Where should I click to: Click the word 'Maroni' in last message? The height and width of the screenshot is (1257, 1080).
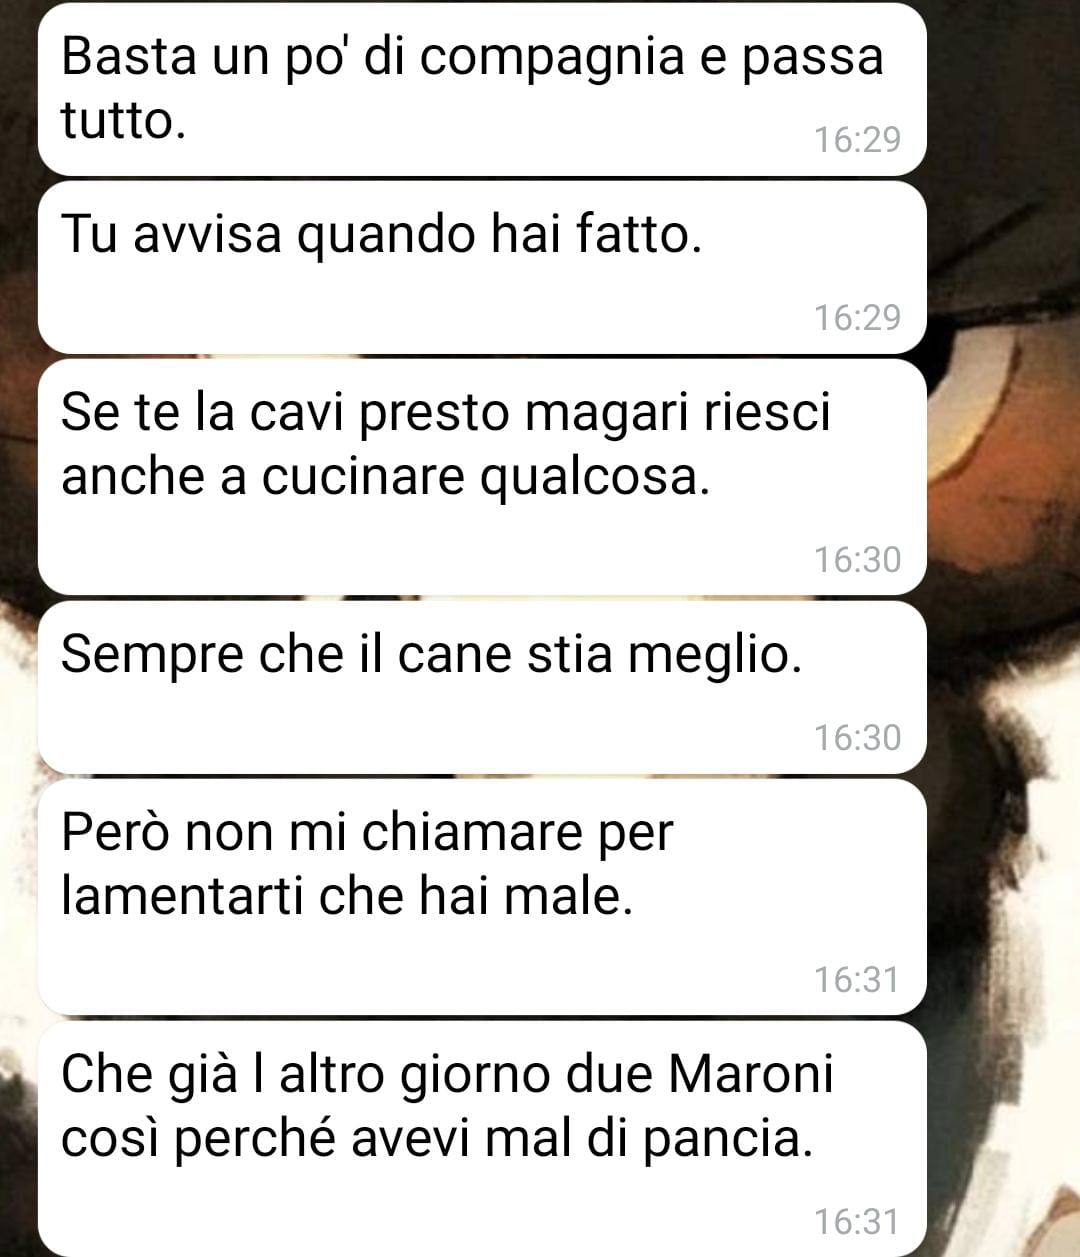click(751, 1075)
